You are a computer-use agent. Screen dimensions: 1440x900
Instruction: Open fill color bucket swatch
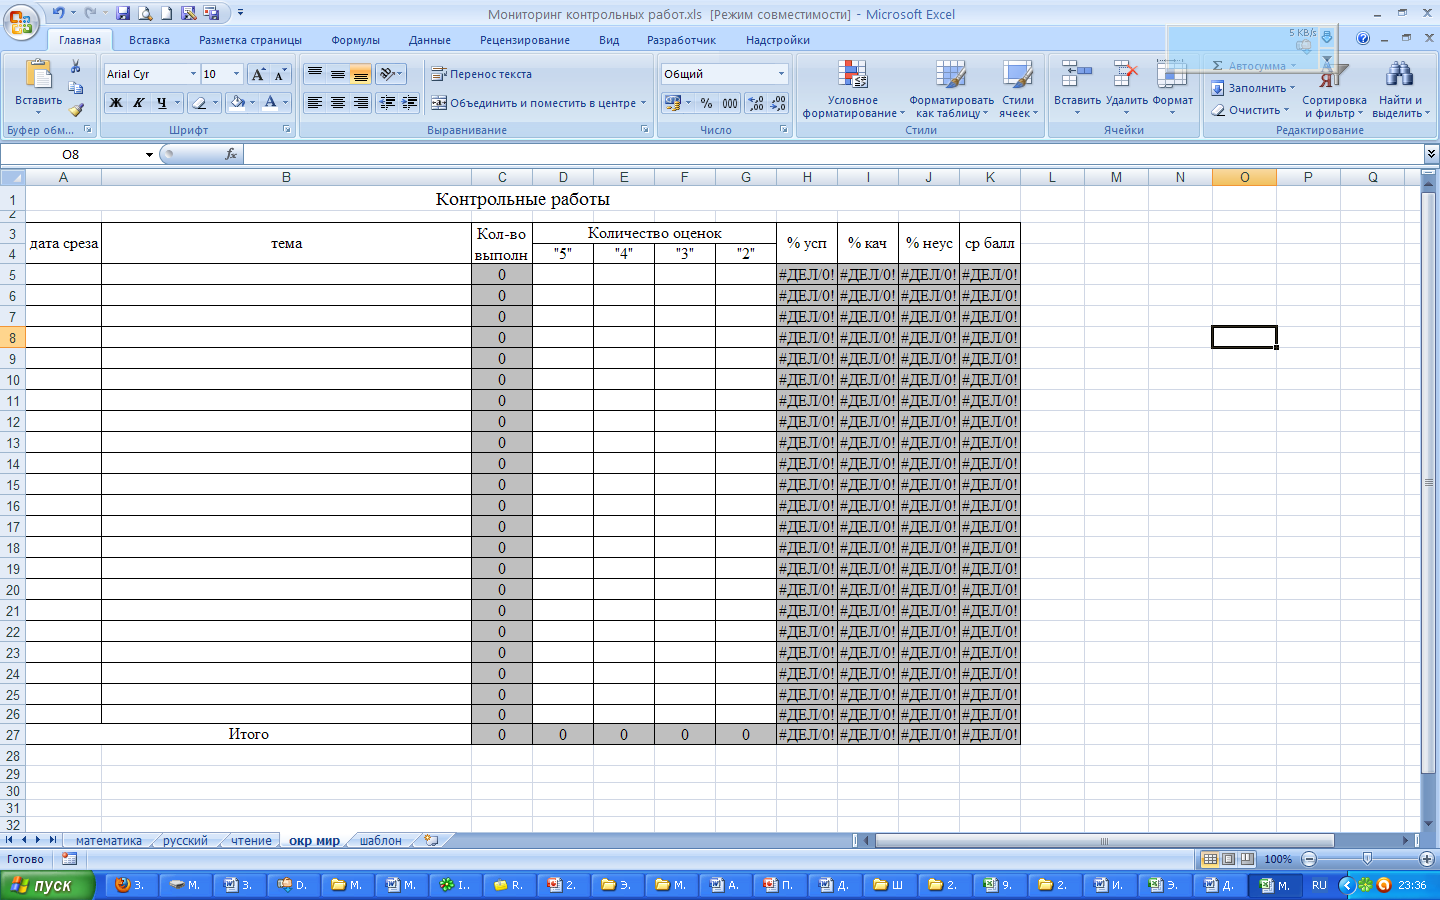237,102
